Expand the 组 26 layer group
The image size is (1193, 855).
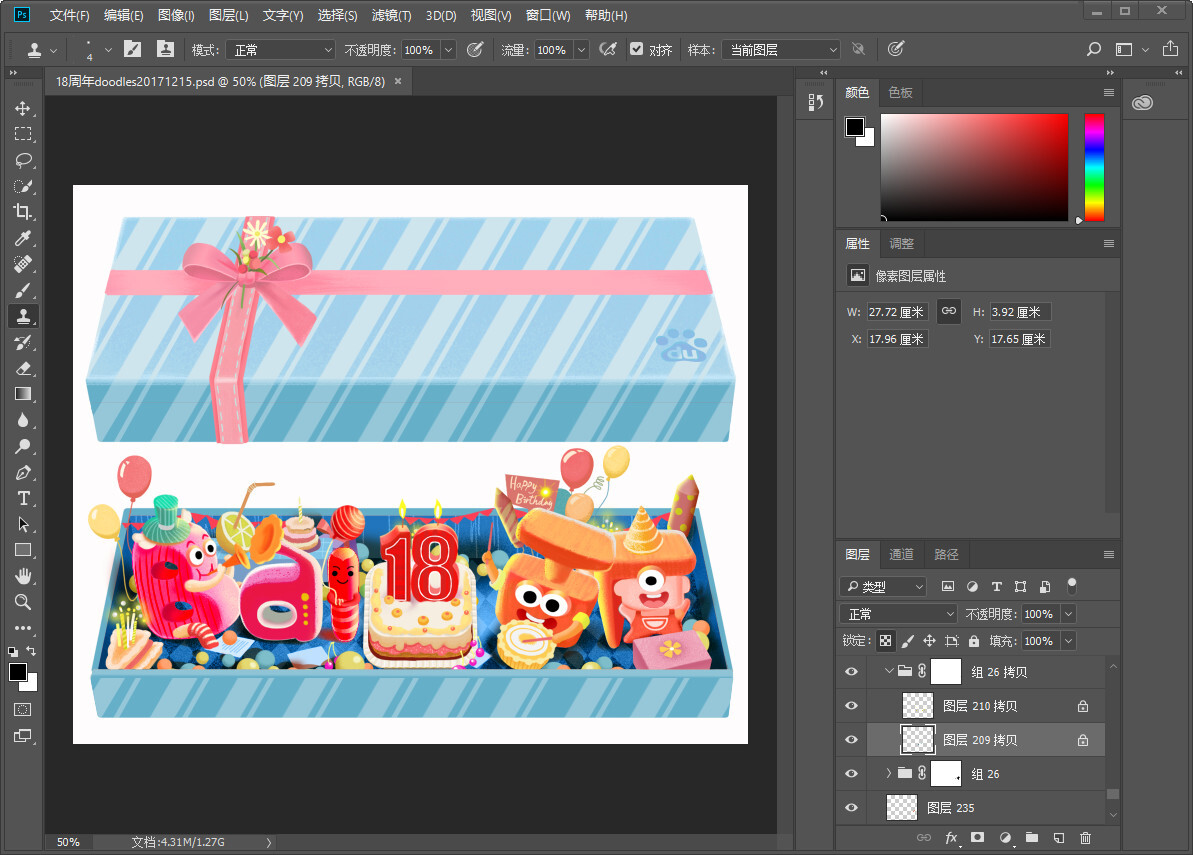(888, 774)
